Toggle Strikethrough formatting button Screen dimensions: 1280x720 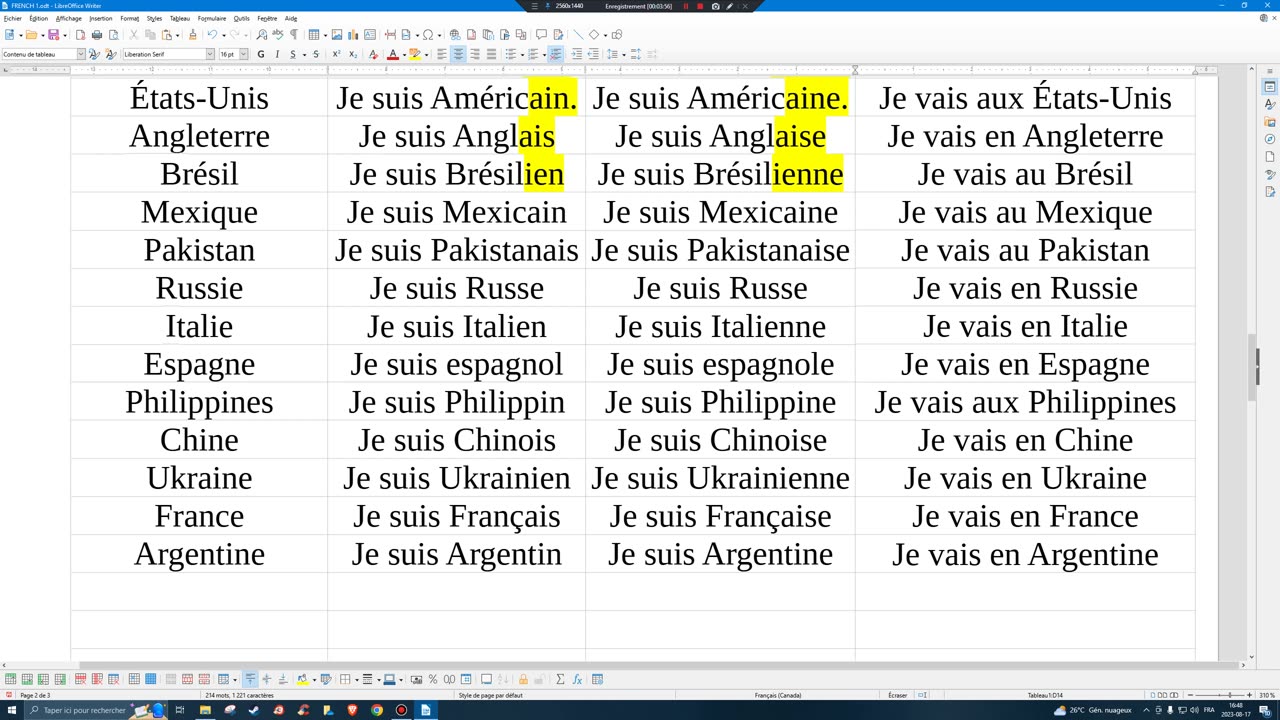316,54
